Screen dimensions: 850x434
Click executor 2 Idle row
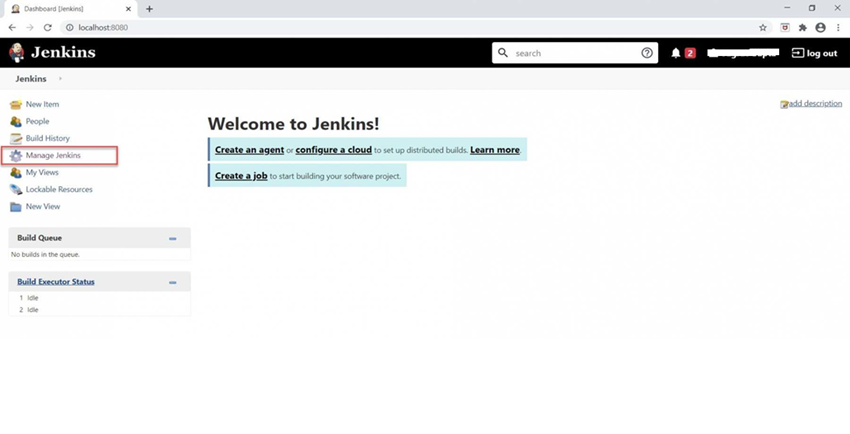coord(99,310)
